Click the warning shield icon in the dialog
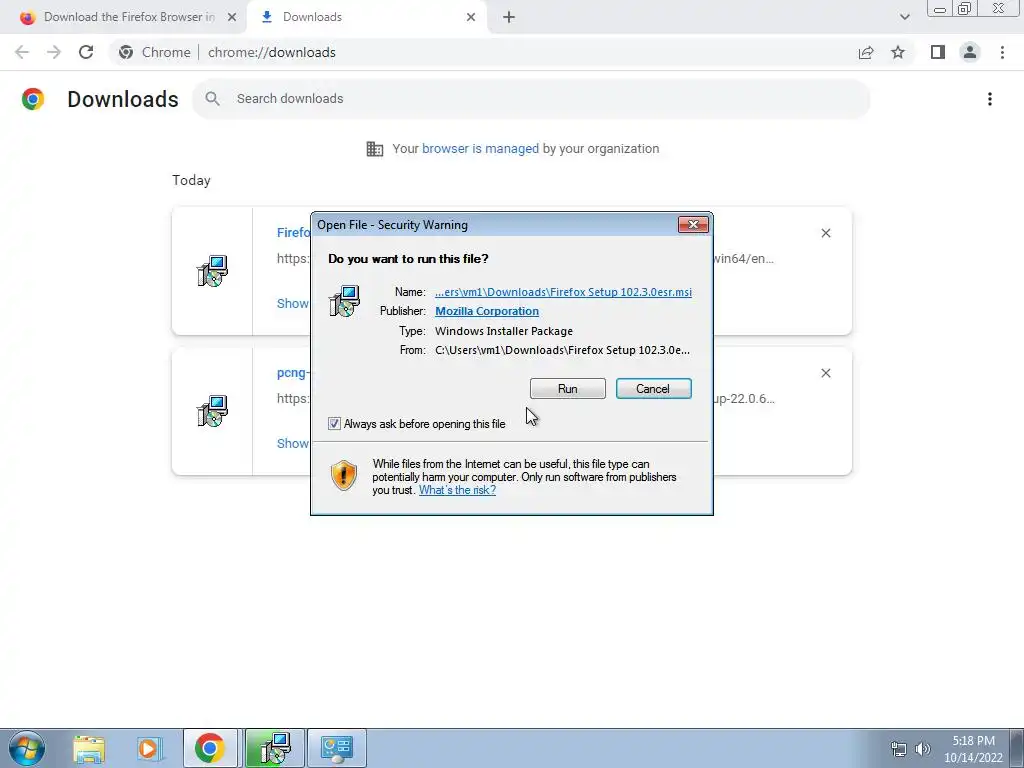This screenshot has height=768, width=1024. [344, 475]
